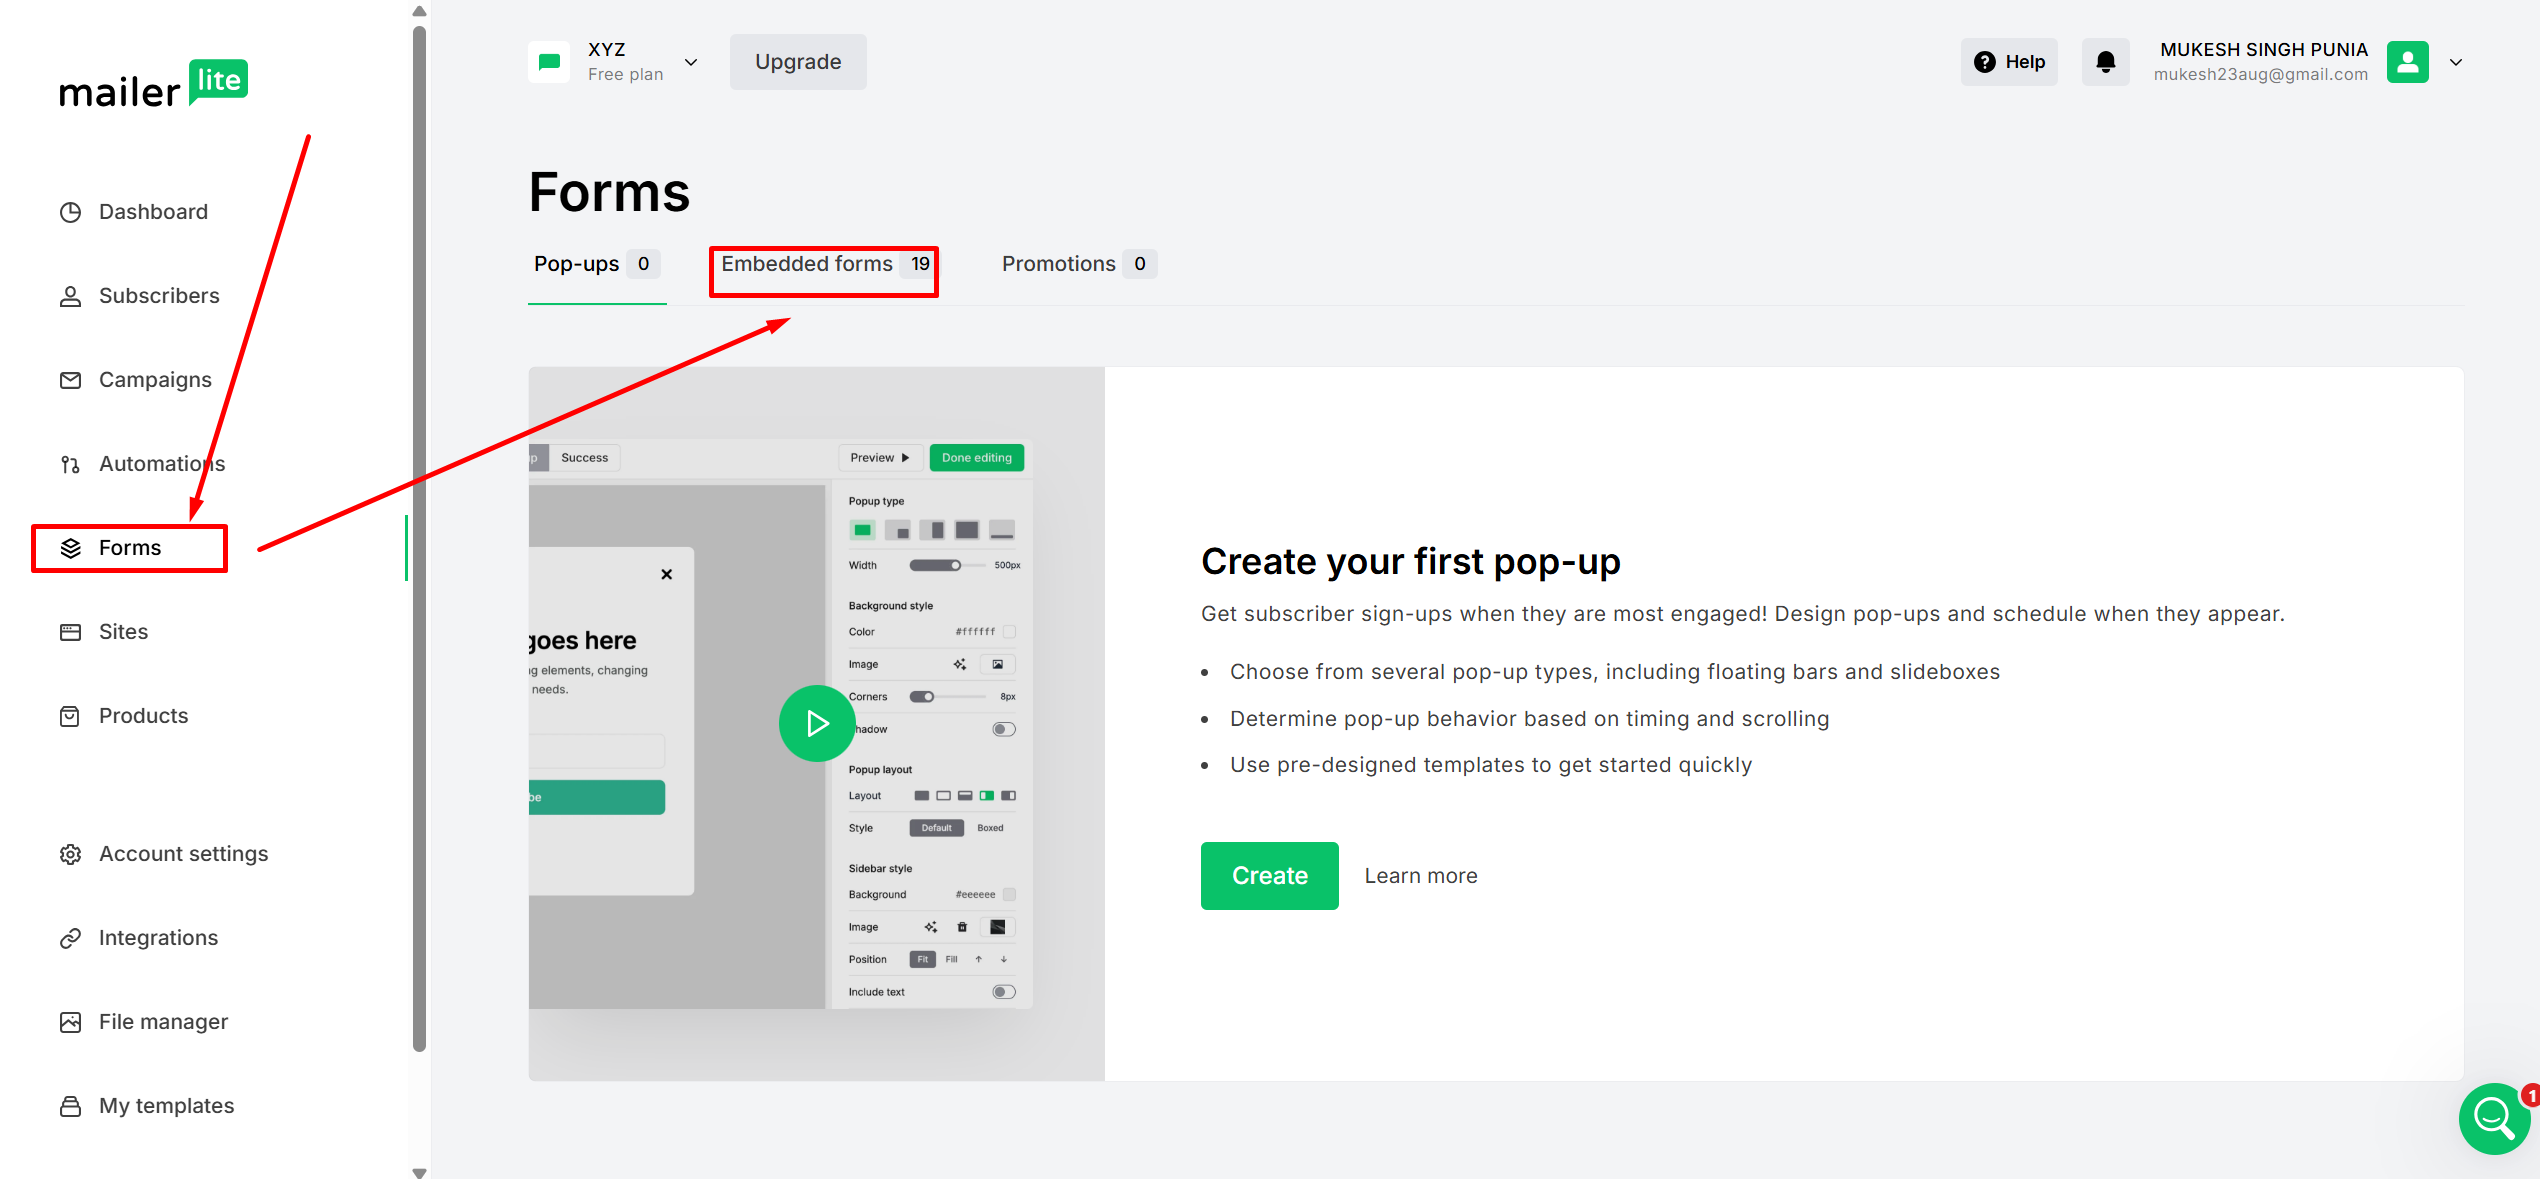Open the chat support bubble icon

(2493, 1119)
